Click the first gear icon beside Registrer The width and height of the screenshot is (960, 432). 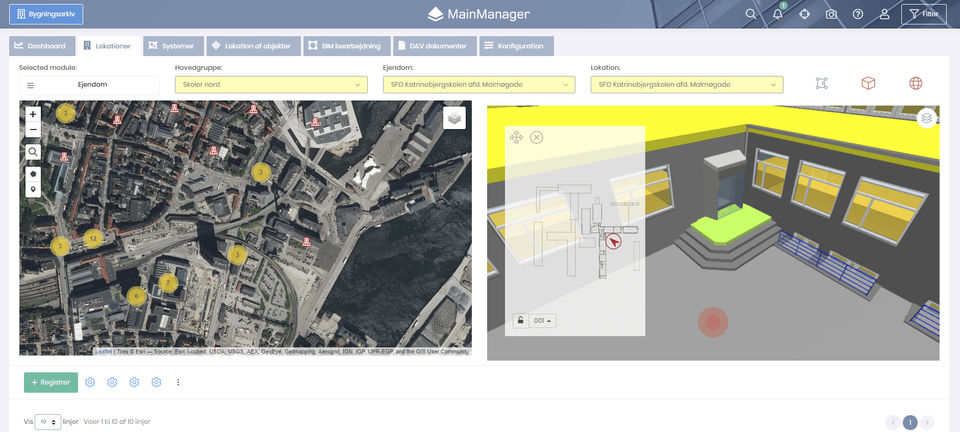pyautogui.click(x=90, y=382)
